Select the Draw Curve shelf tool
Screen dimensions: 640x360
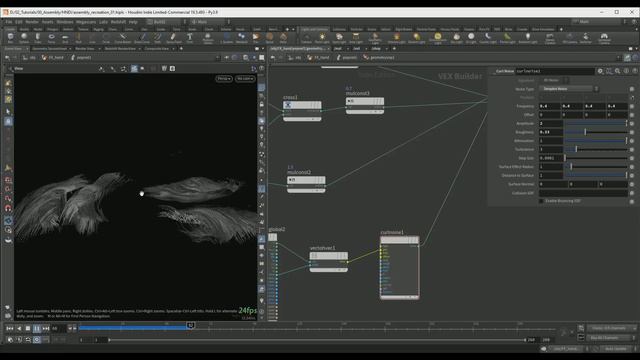[142, 38]
